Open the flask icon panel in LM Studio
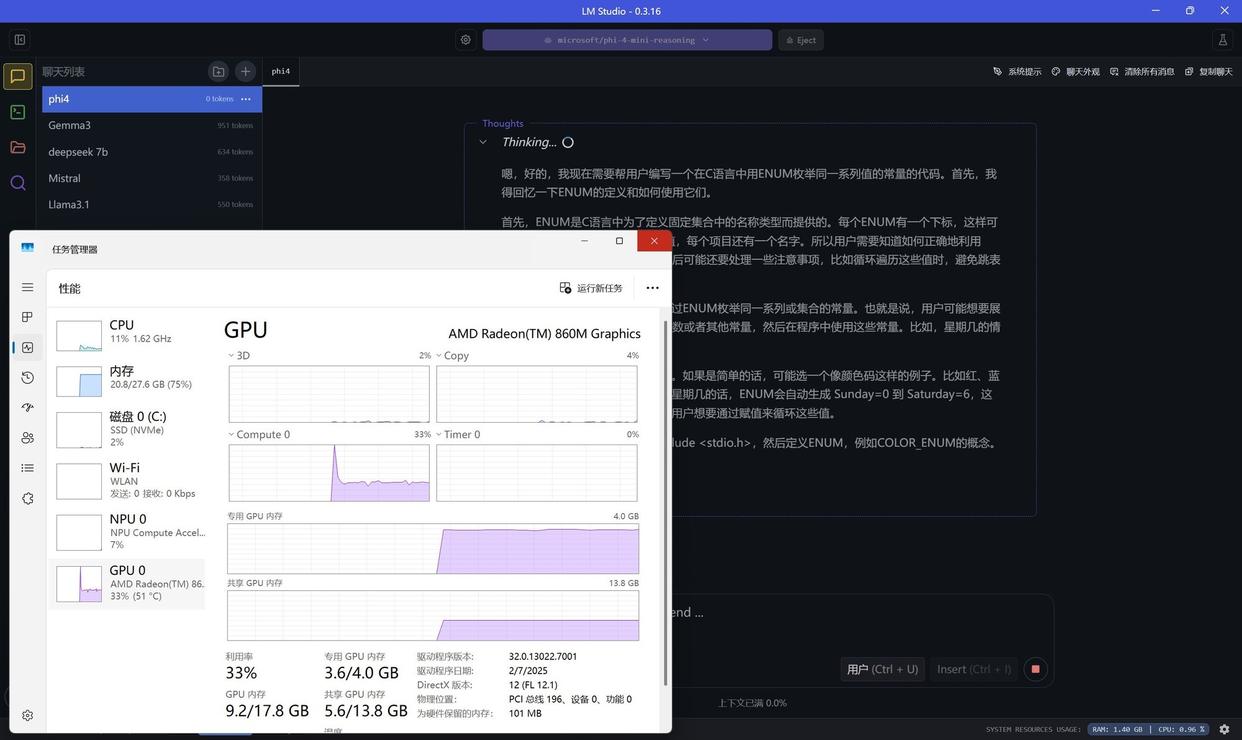This screenshot has height=740, width=1242. point(1222,40)
